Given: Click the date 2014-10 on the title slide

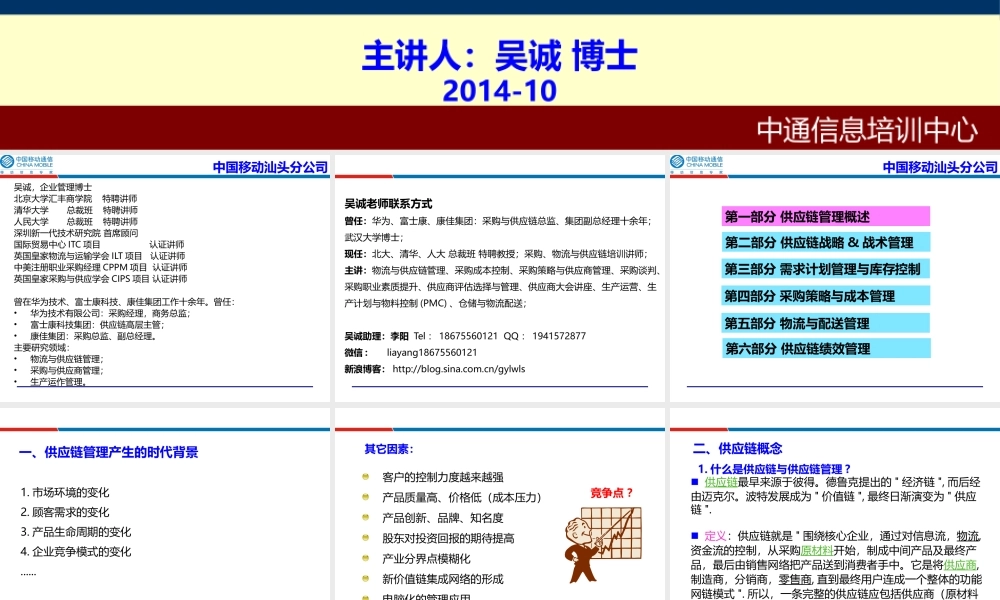Looking at the screenshot, I should pyautogui.click(x=499, y=91).
